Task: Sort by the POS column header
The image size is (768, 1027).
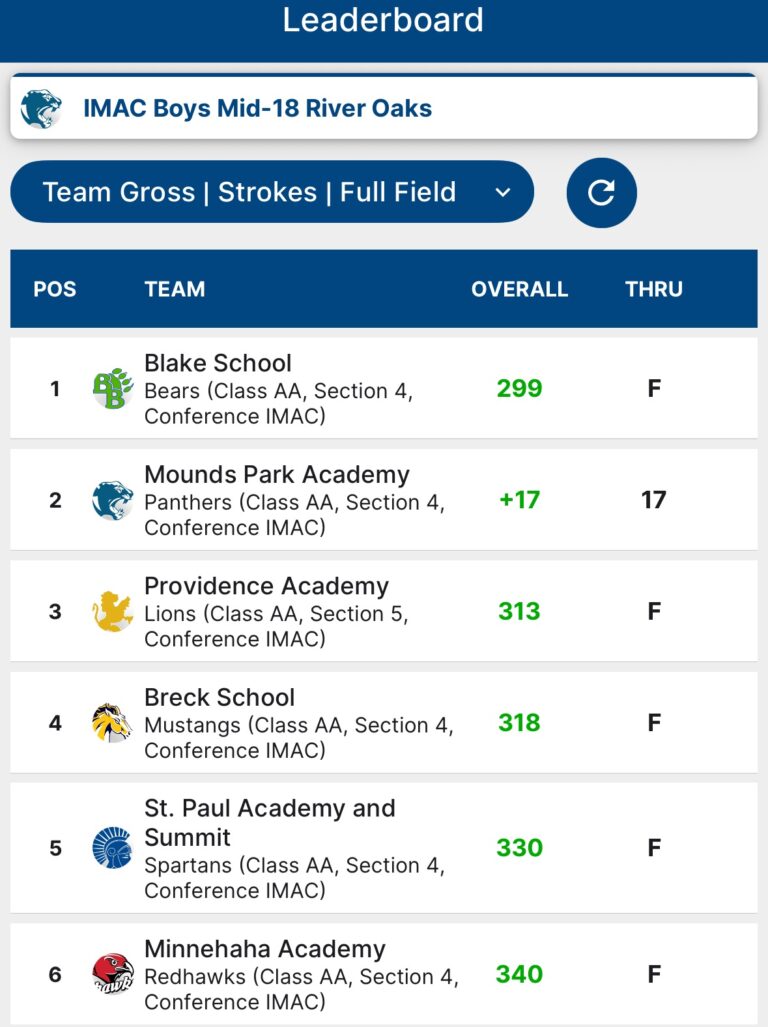Action: (55, 289)
